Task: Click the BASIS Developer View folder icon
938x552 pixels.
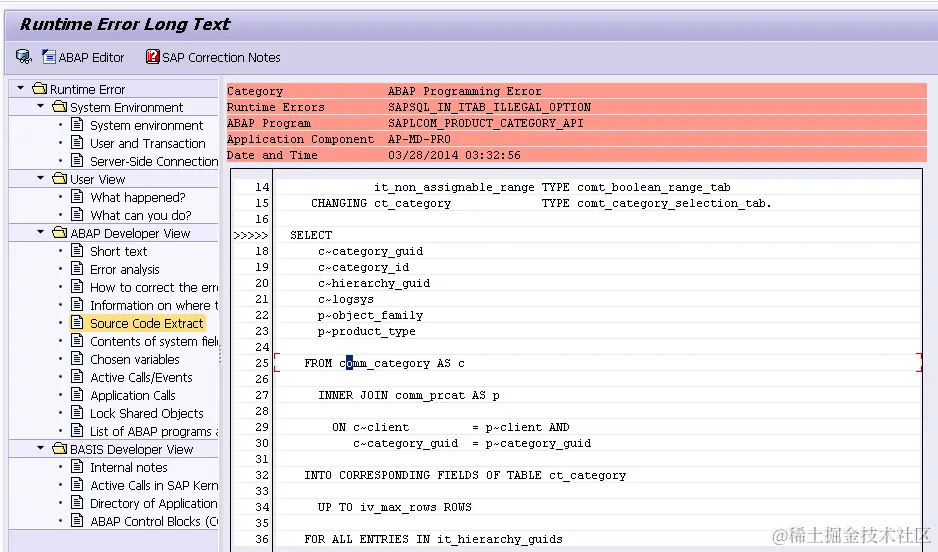Action: pos(60,448)
